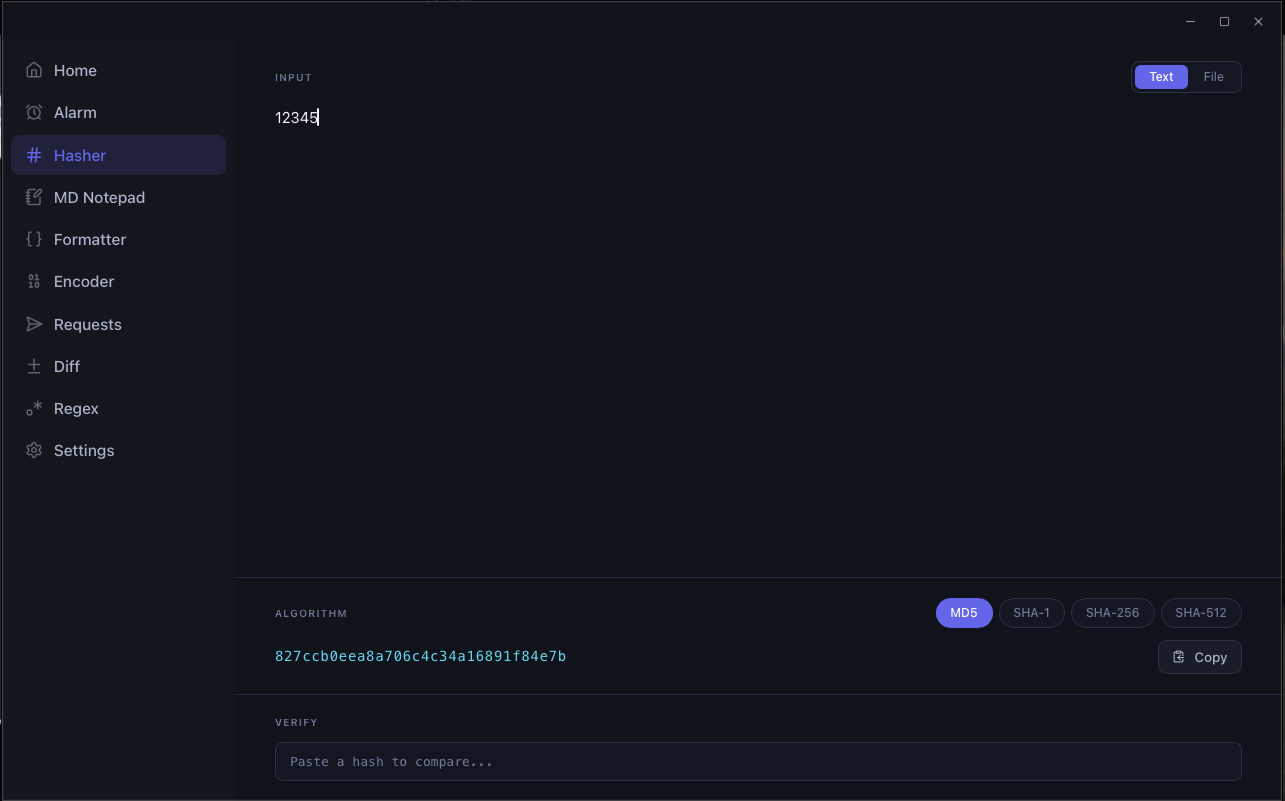This screenshot has width=1285, height=801.
Task: Open the Home screen from sidebar
Action: (x=34, y=70)
